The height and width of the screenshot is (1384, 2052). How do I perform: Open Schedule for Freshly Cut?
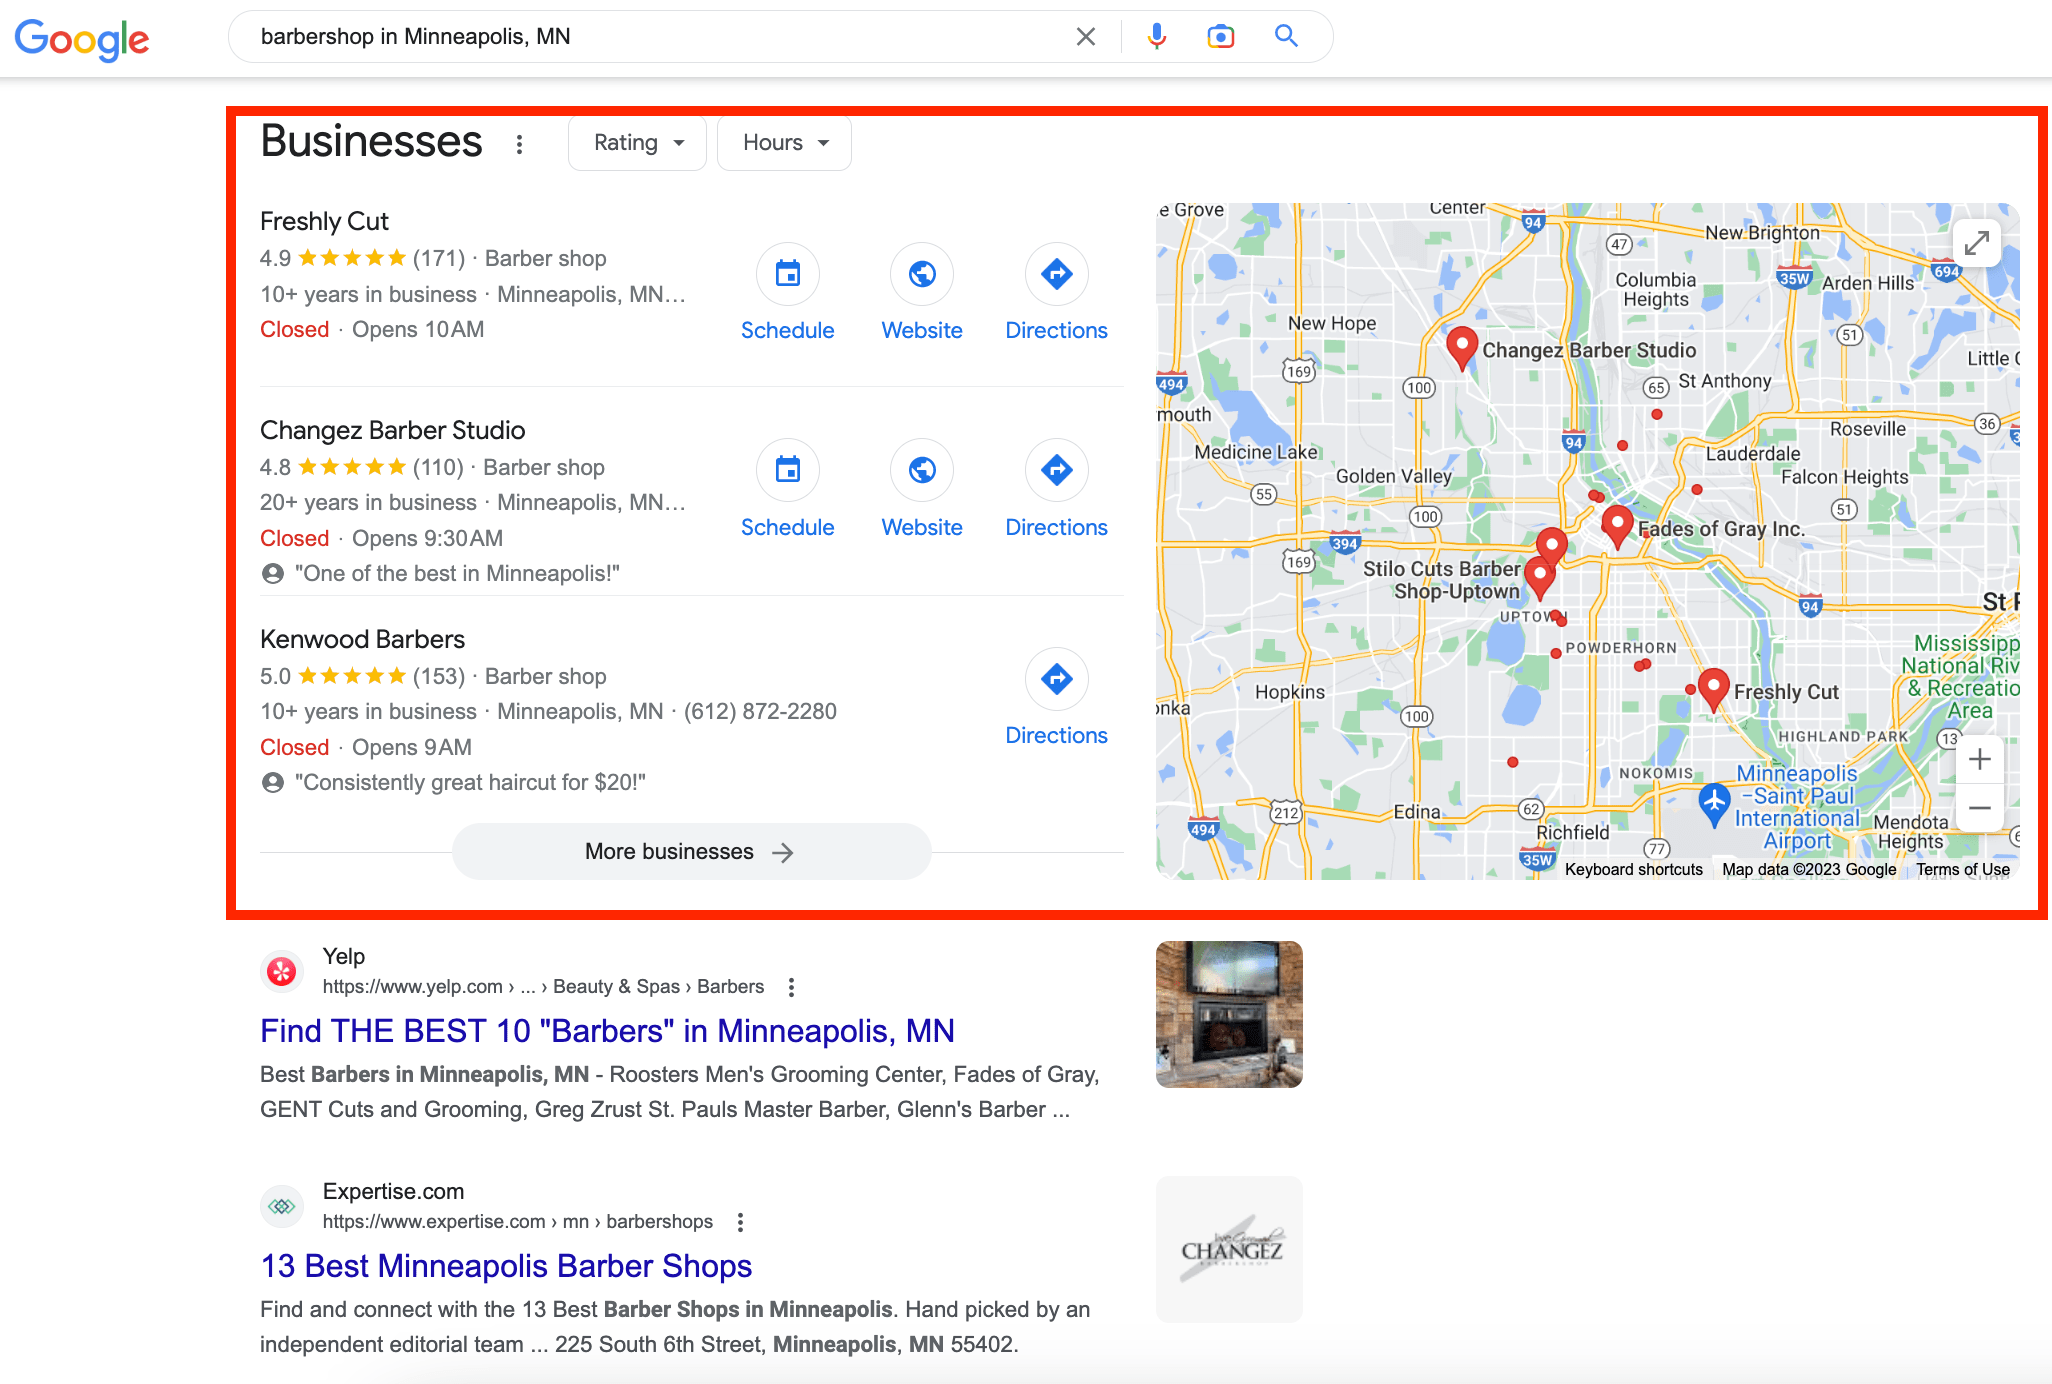click(x=788, y=274)
